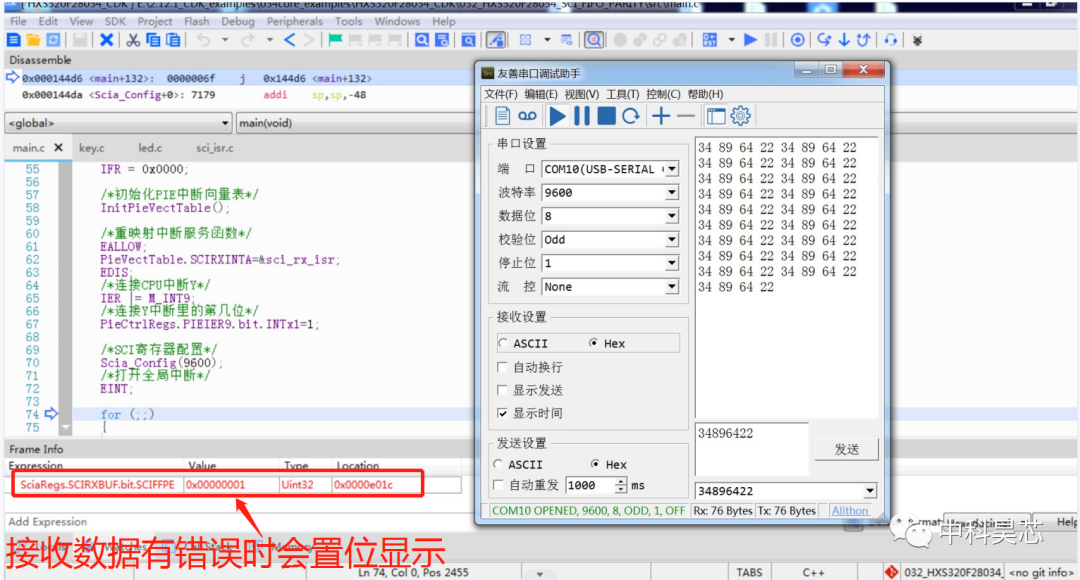1080x580 pixels.
Task: Click the Alithon link in status bar
Action: click(x=849, y=510)
